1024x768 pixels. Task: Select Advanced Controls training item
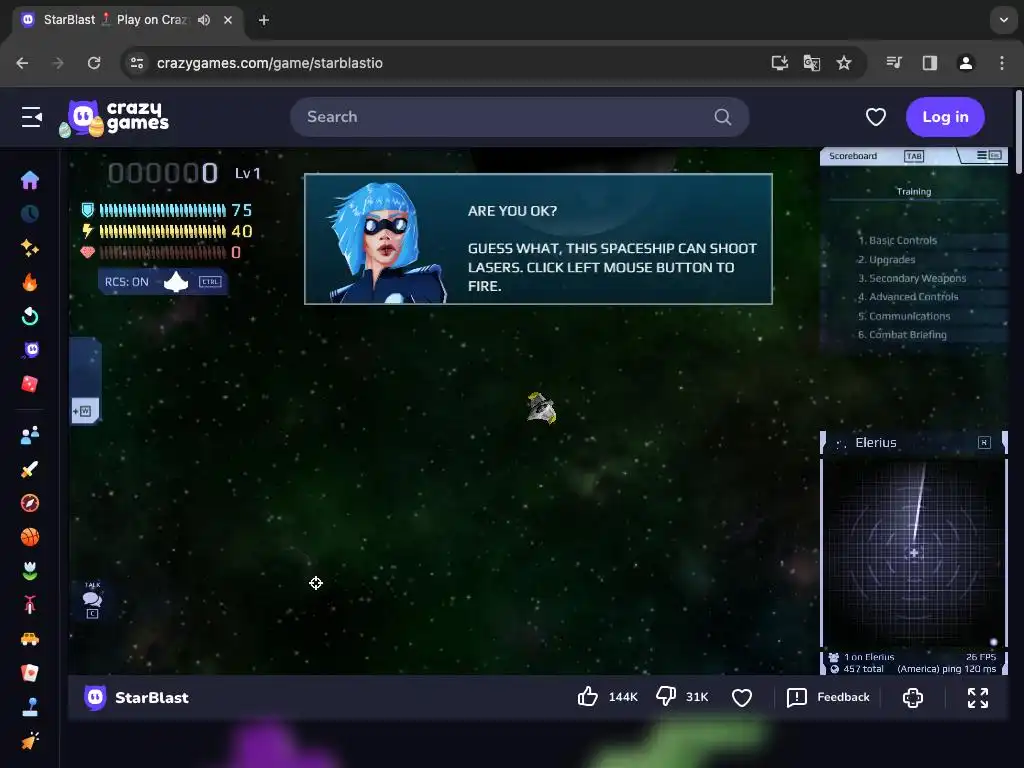click(x=908, y=296)
